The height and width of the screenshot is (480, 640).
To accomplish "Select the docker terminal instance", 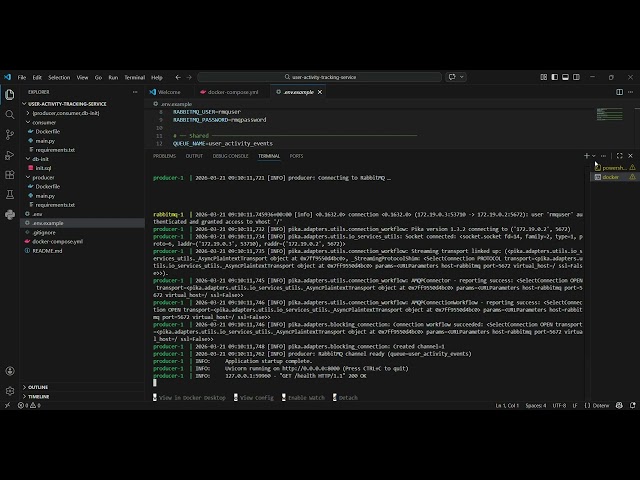I will click(x=615, y=177).
